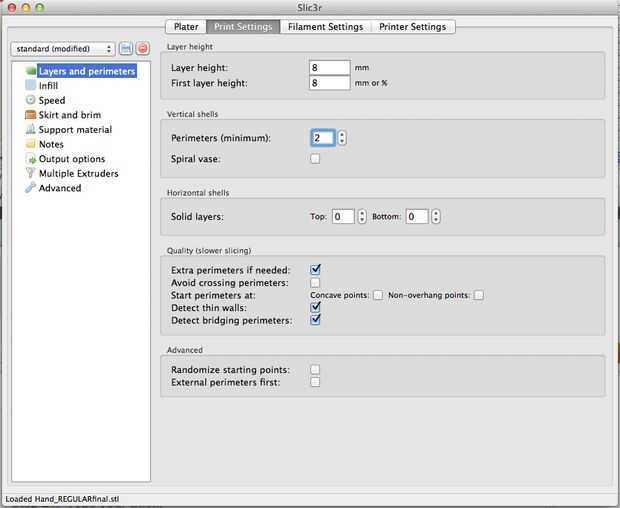Select the Print Settings tab
Image resolution: width=620 pixels, height=508 pixels.
[x=243, y=27]
